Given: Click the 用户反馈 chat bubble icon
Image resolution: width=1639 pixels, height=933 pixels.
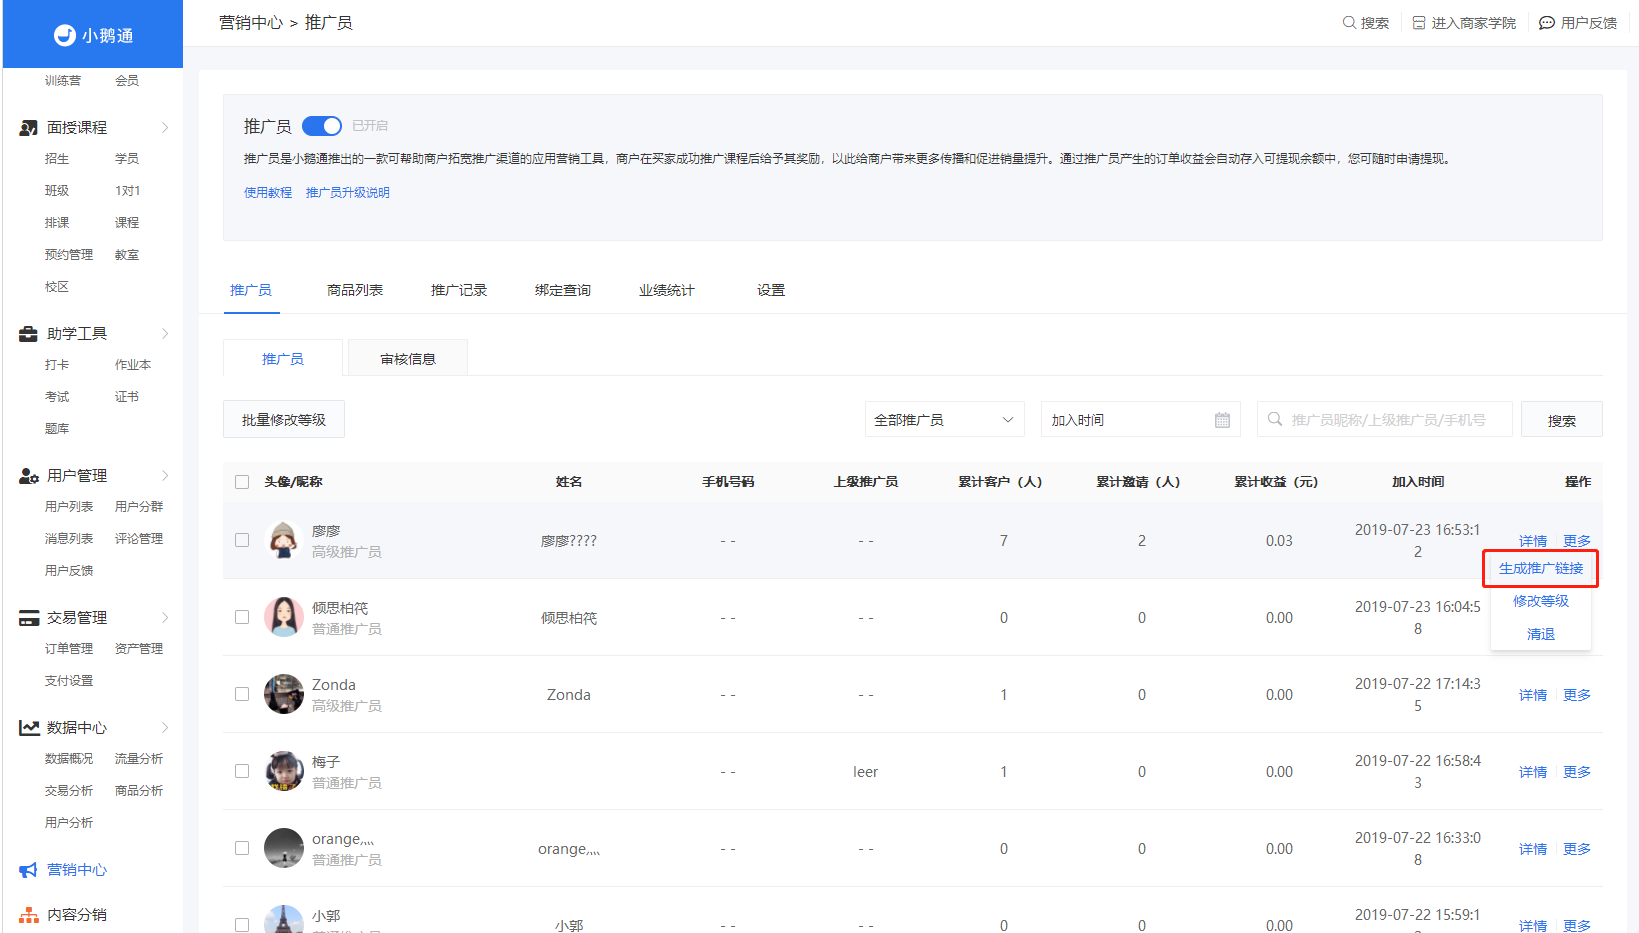Looking at the screenshot, I should coord(1547,22).
